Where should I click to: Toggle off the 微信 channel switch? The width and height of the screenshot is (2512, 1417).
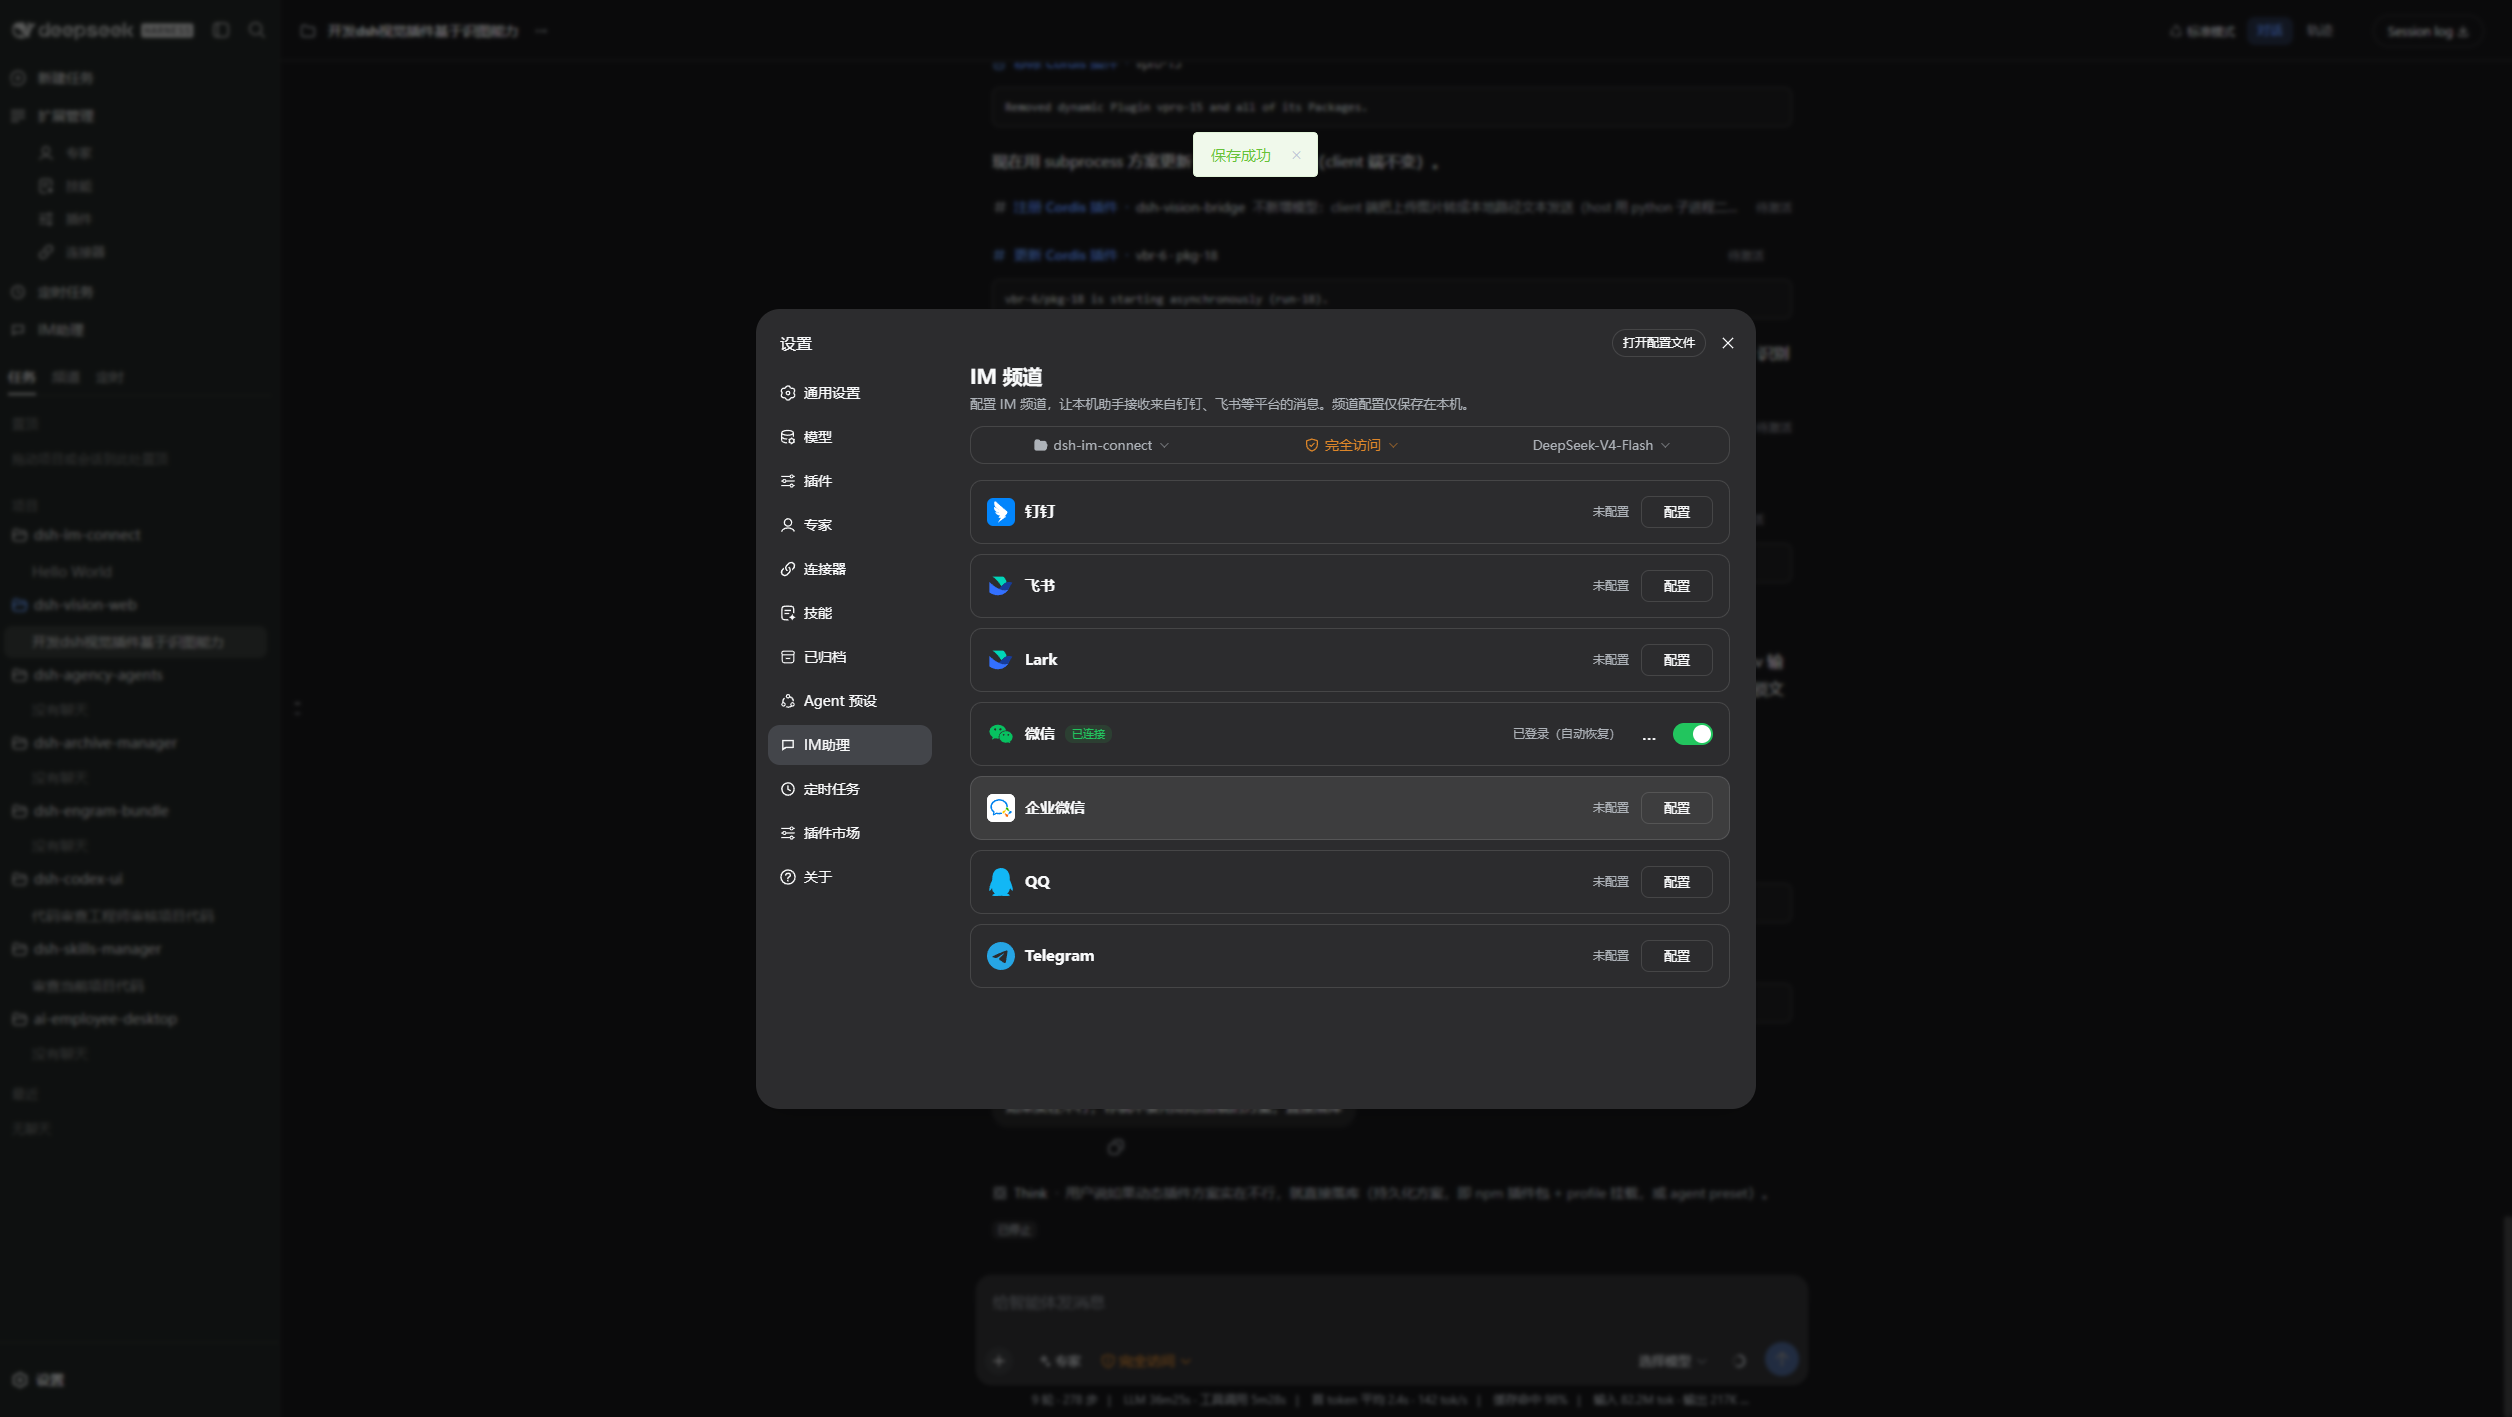tap(1692, 734)
